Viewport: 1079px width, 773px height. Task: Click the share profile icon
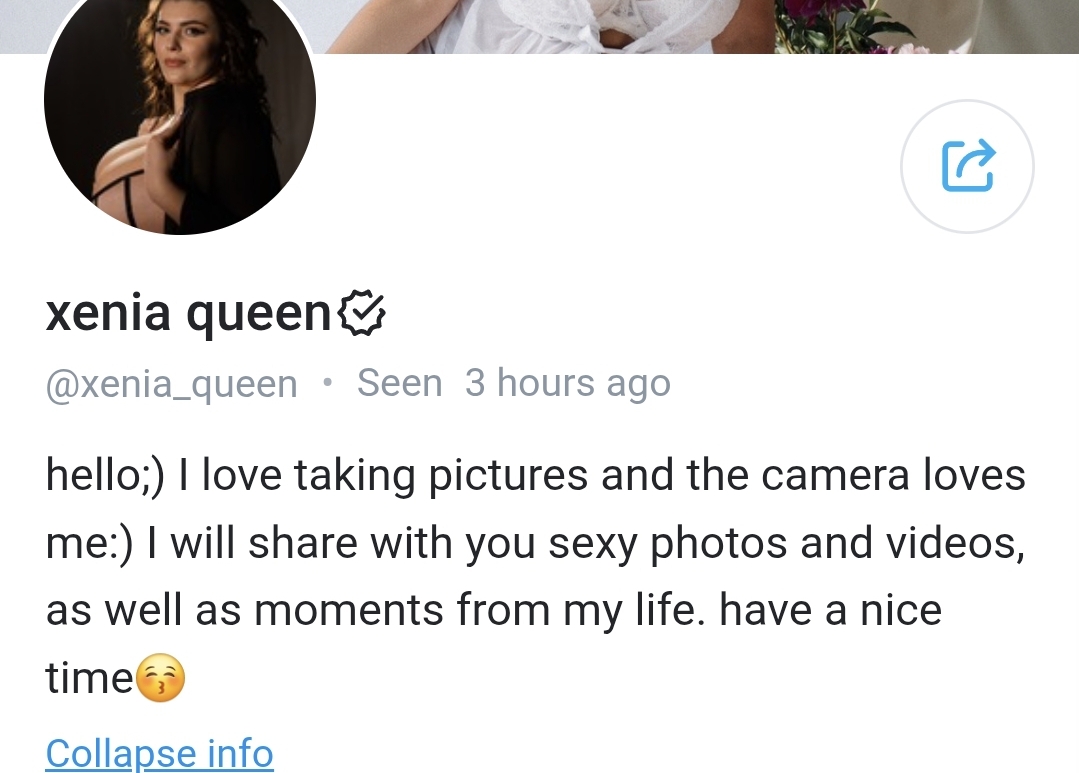pyautogui.click(x=967, y=166)
